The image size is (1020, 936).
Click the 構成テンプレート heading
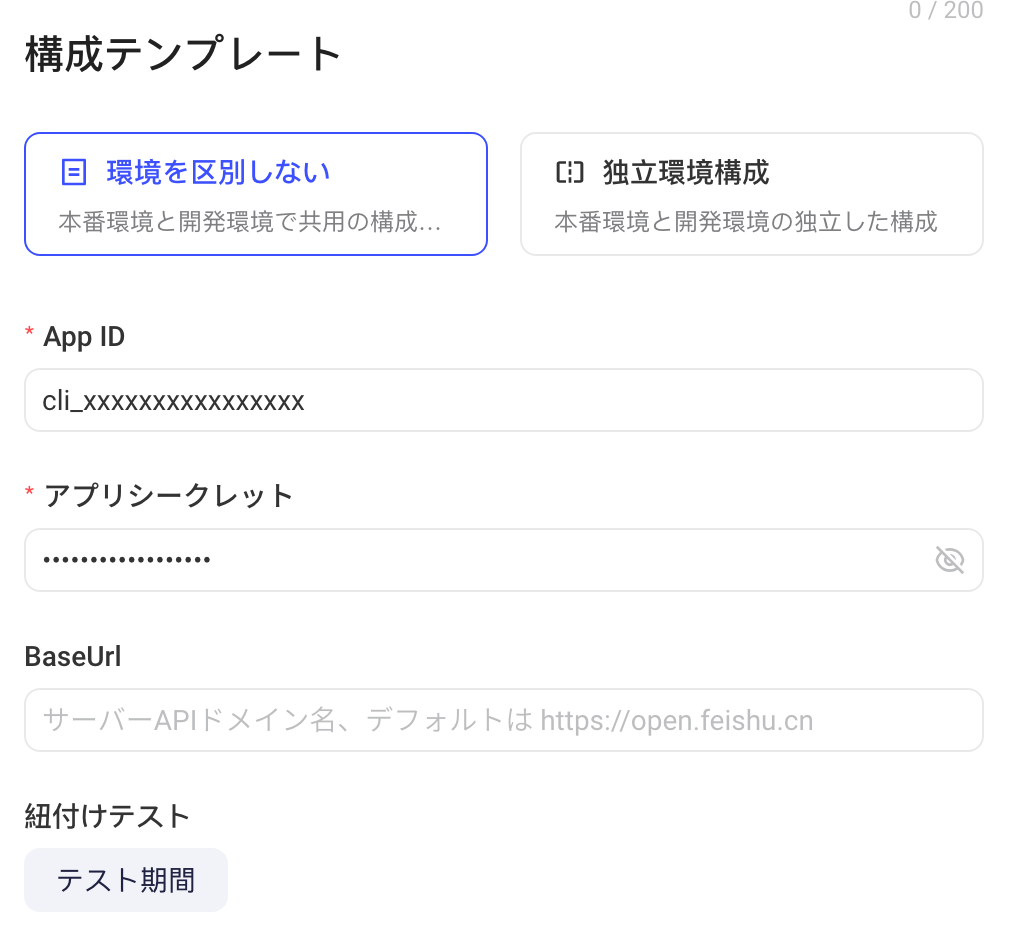183,54
